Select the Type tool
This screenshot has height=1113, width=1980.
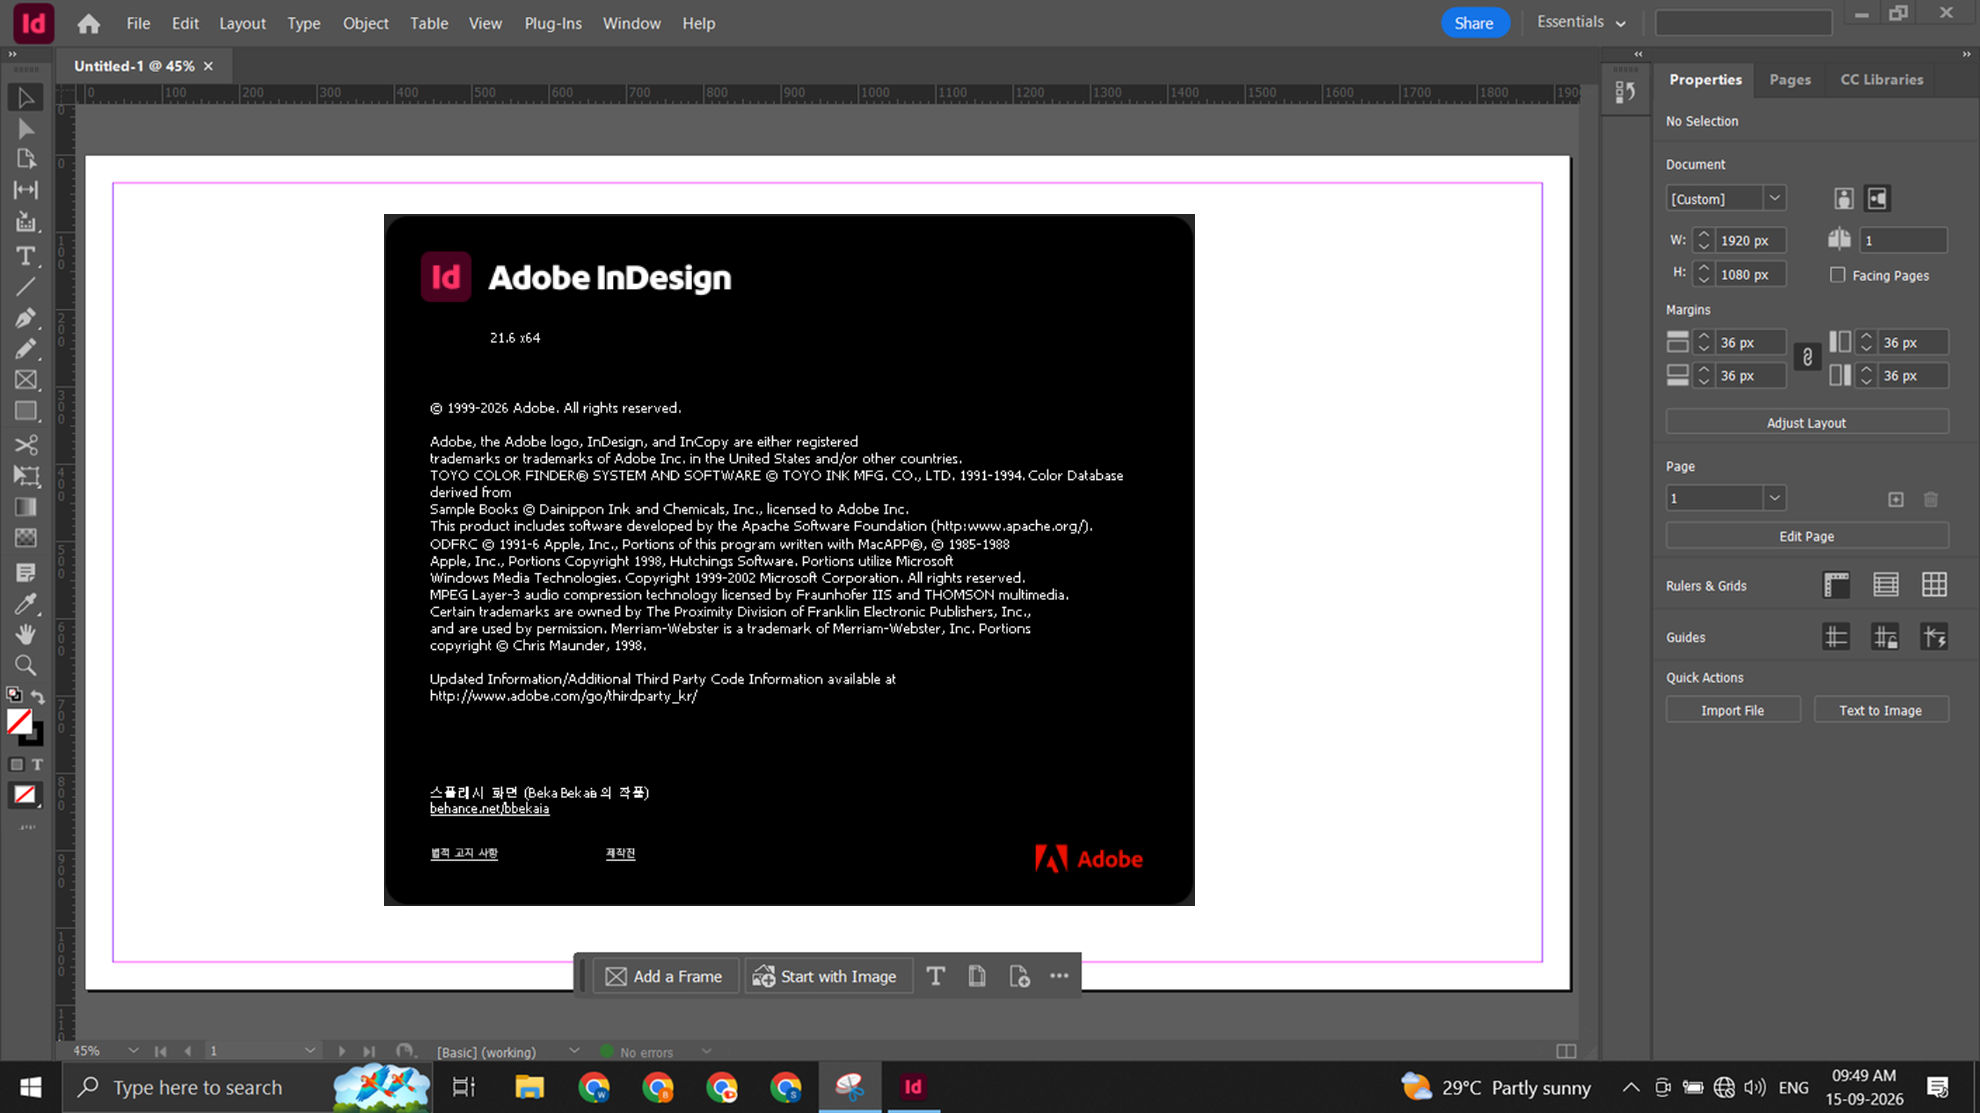[x=26, y=255]
